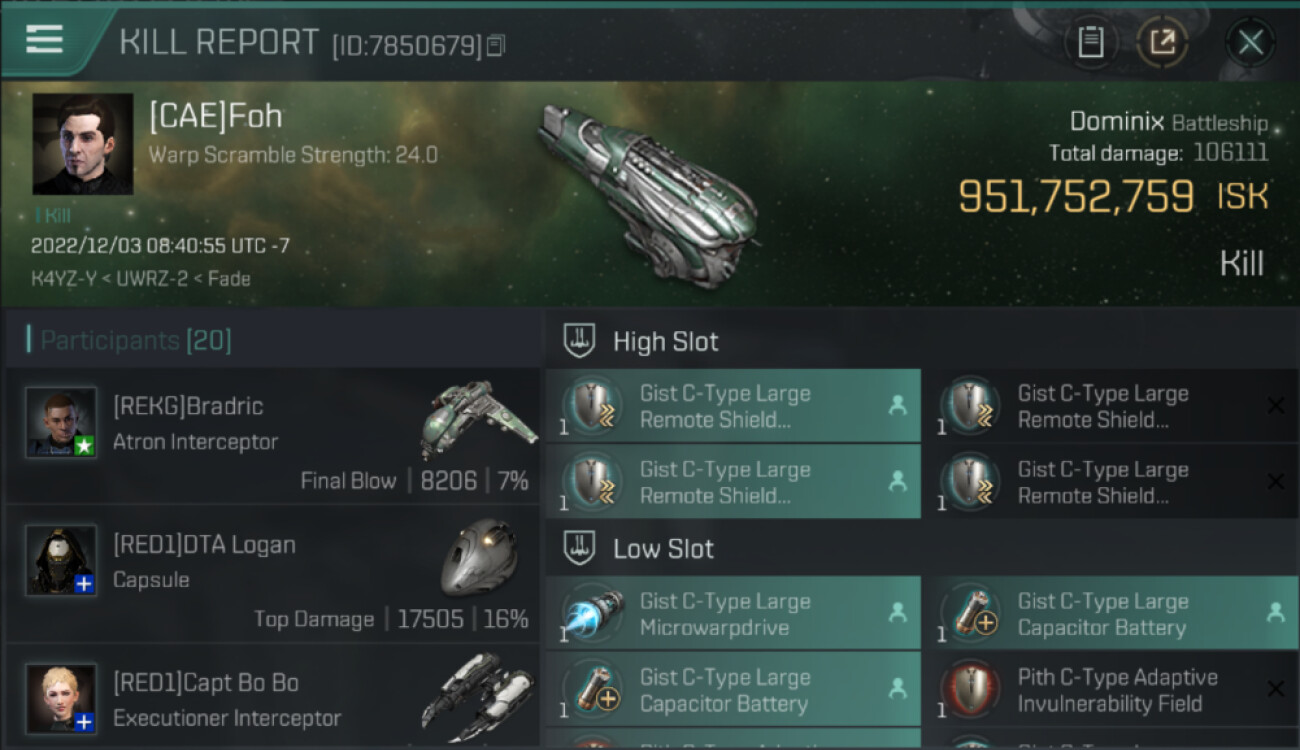Click the clipboard icon in top bar

pyautogui.click(x=1091, y=43)
